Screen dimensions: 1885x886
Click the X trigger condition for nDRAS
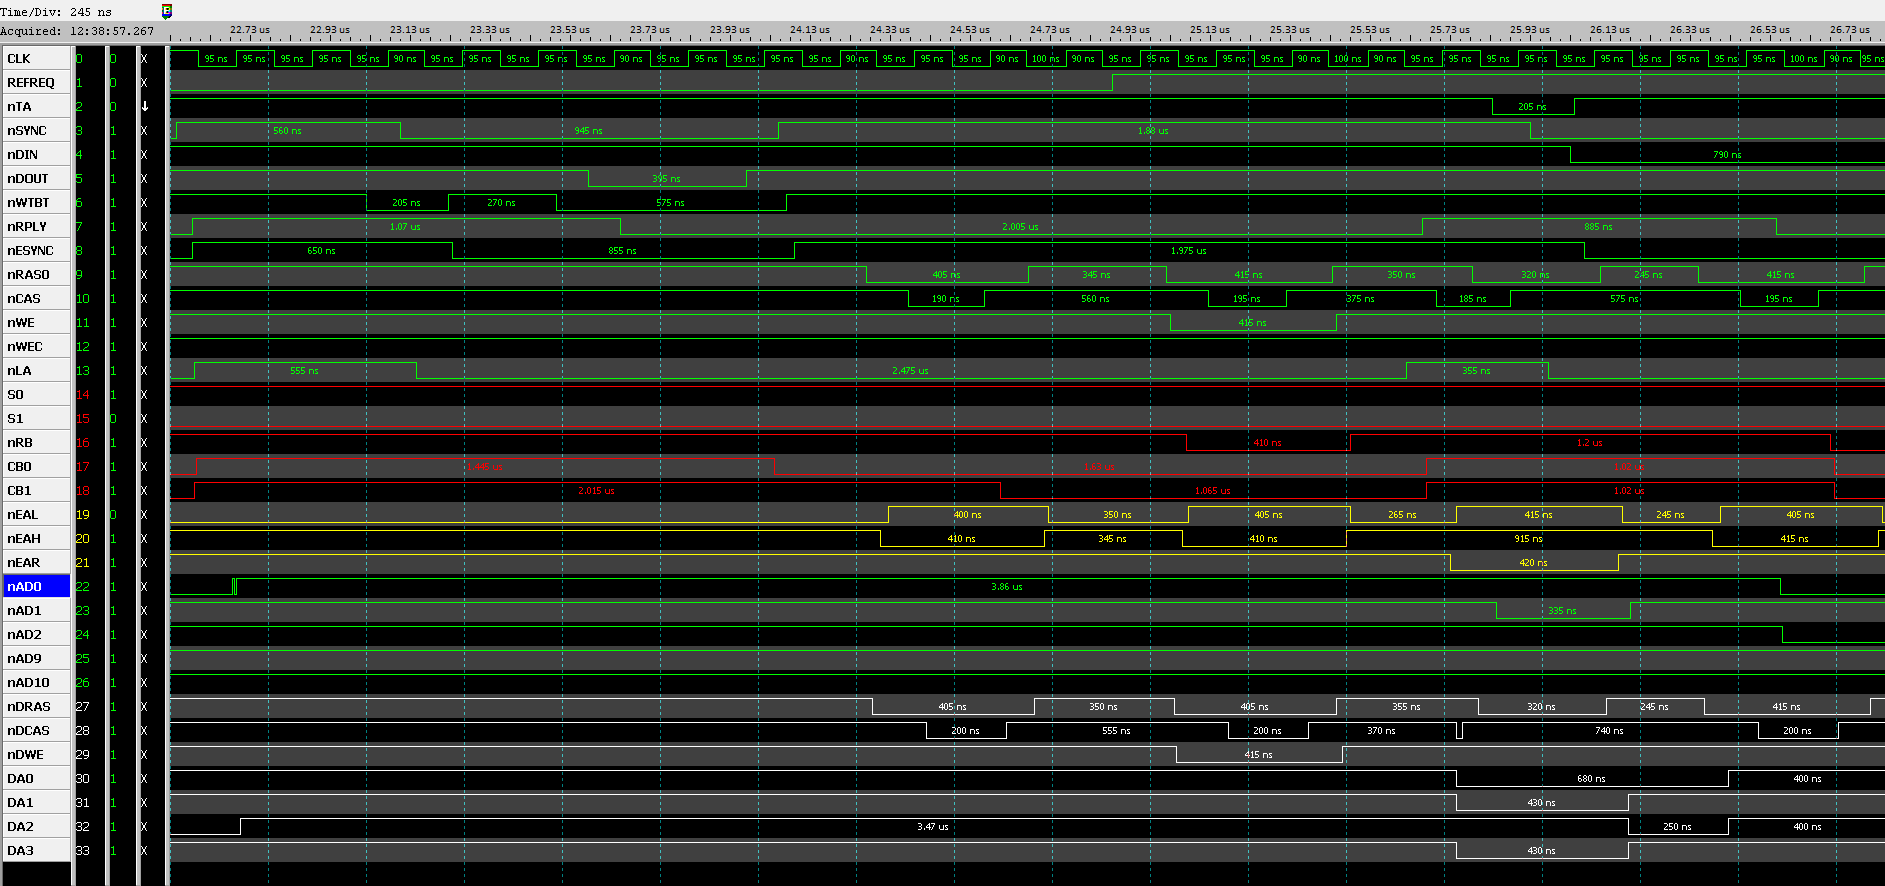click(x=145, y=707)
